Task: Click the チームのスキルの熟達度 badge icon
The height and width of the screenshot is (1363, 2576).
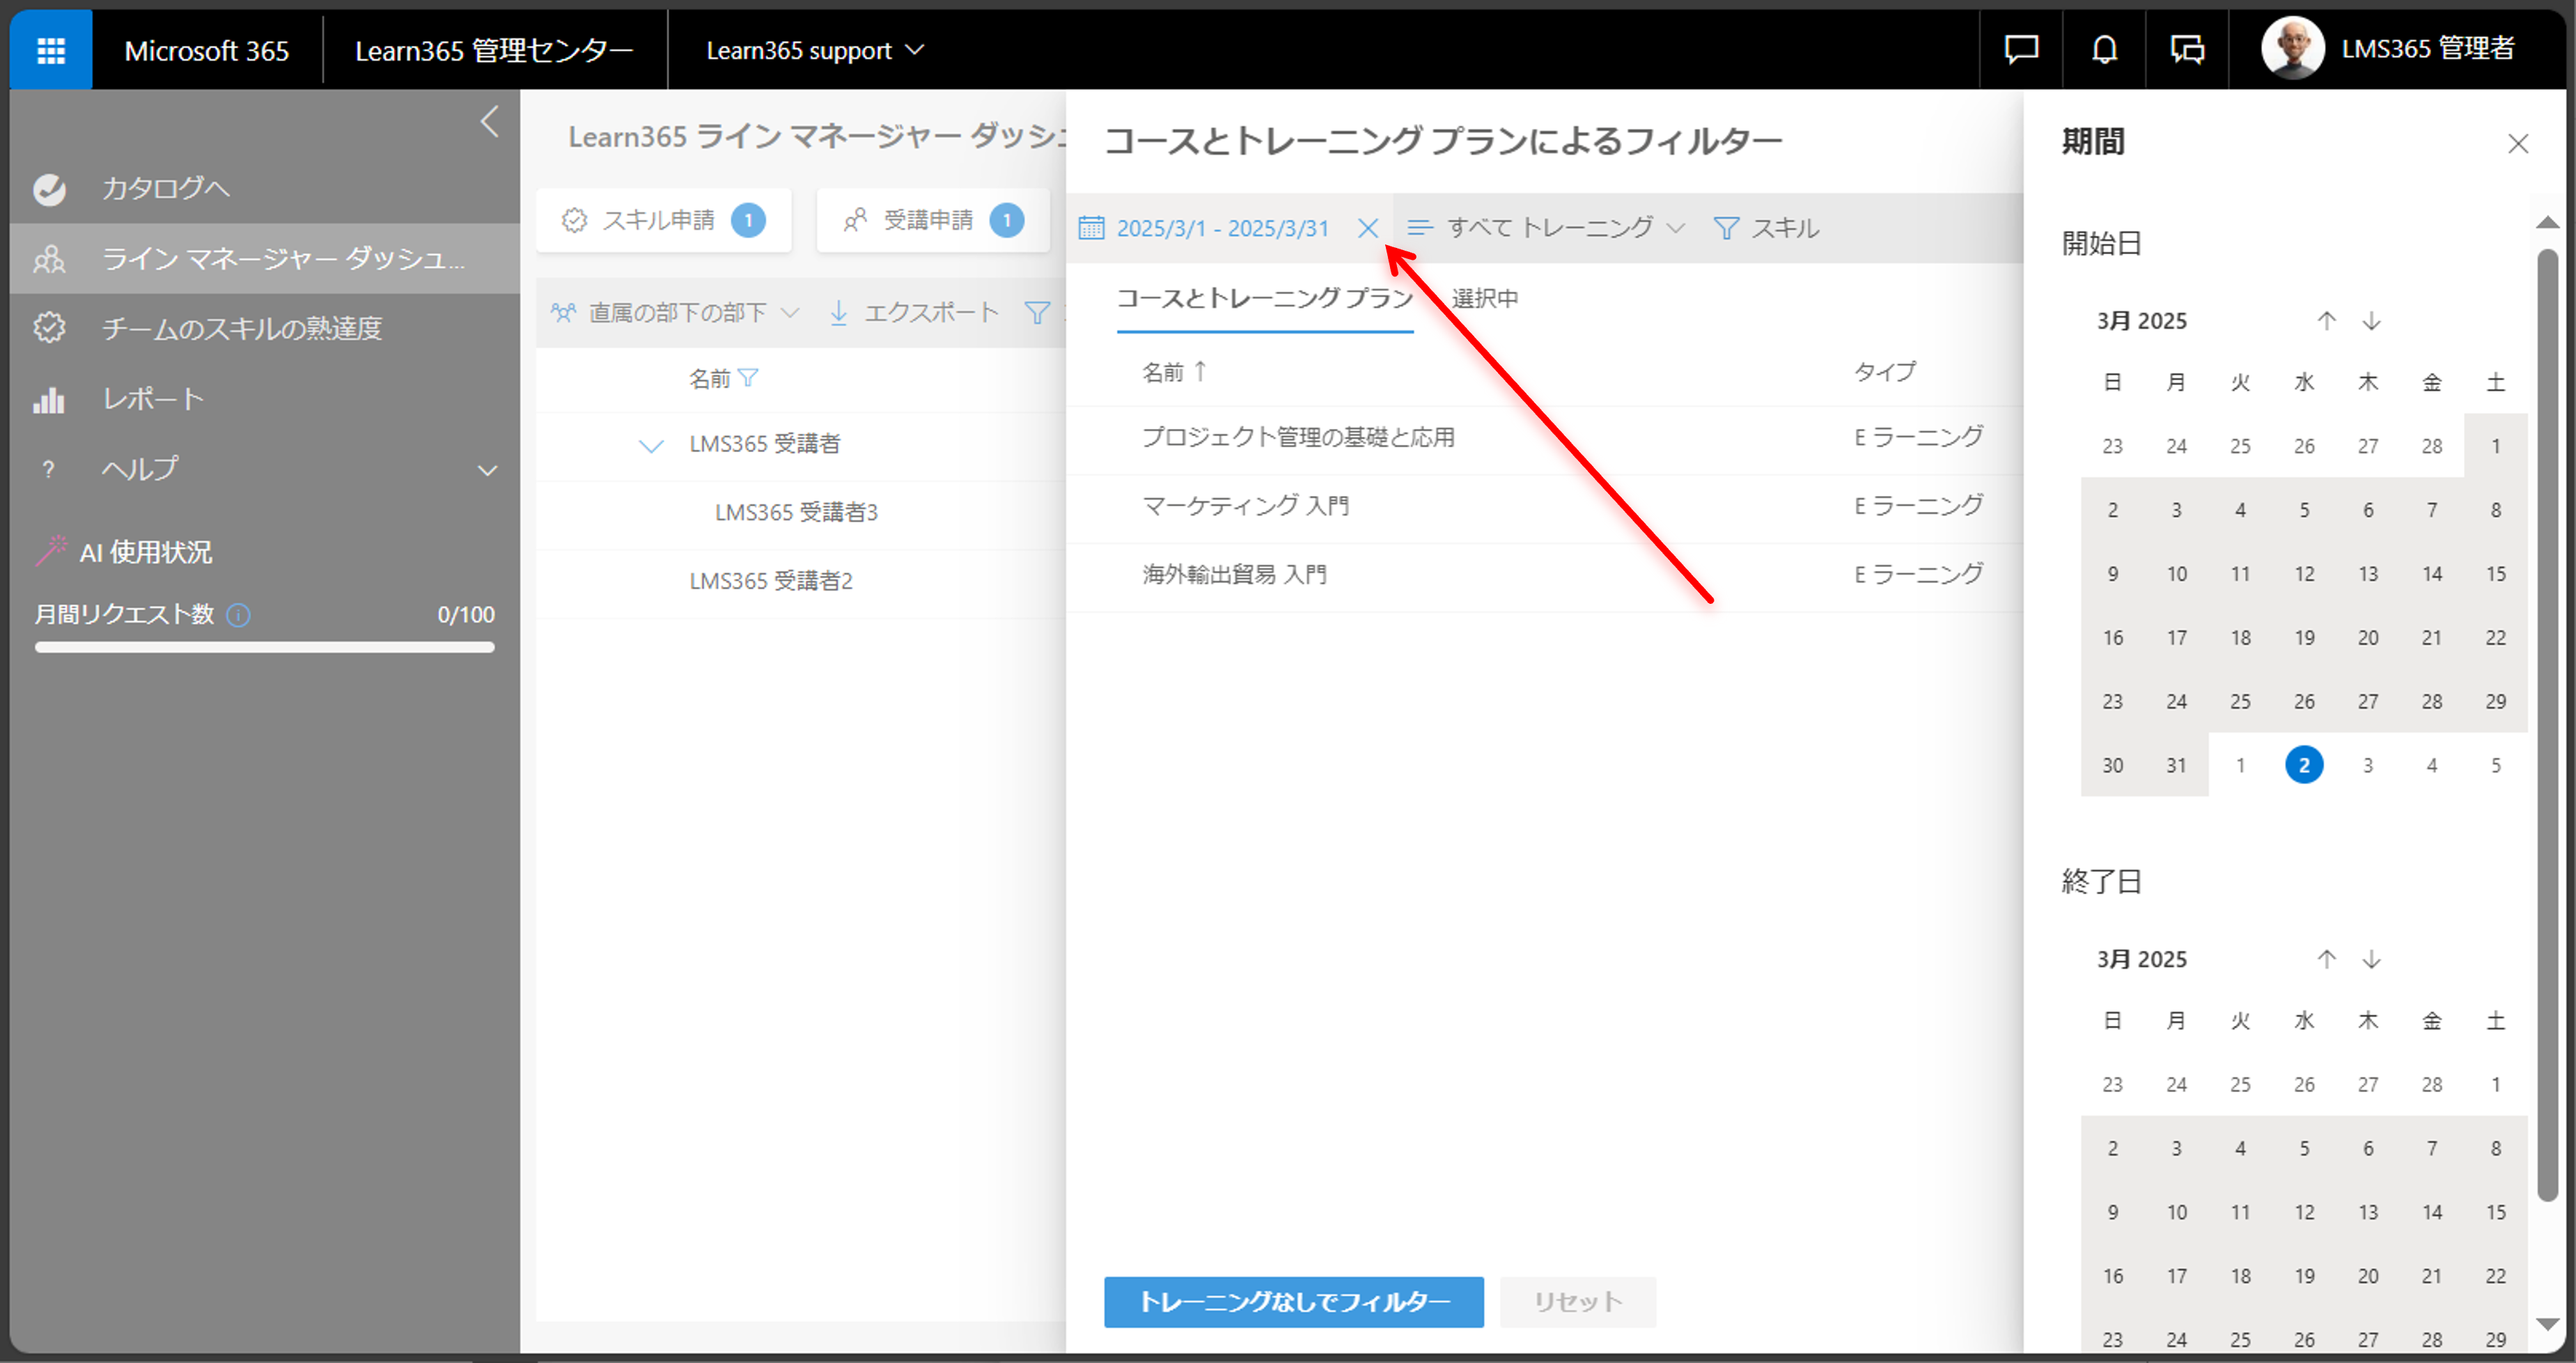Action: point(49,328)
